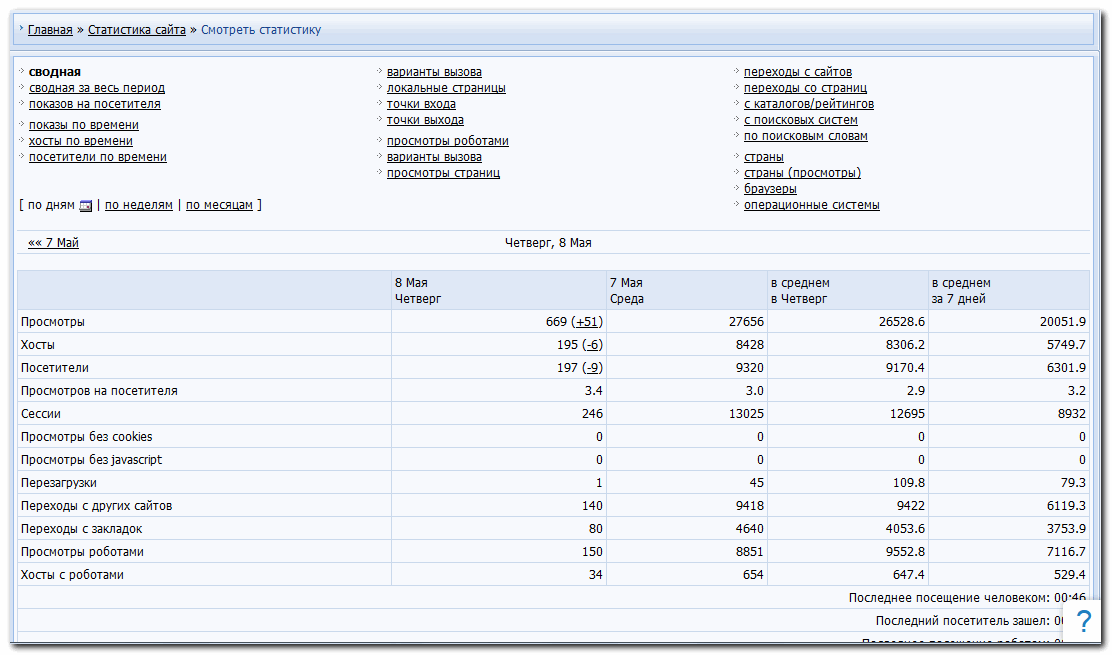Click the -6 change link in Хосты
This screenshot has width=1112, height=655.
click(592, 345)
